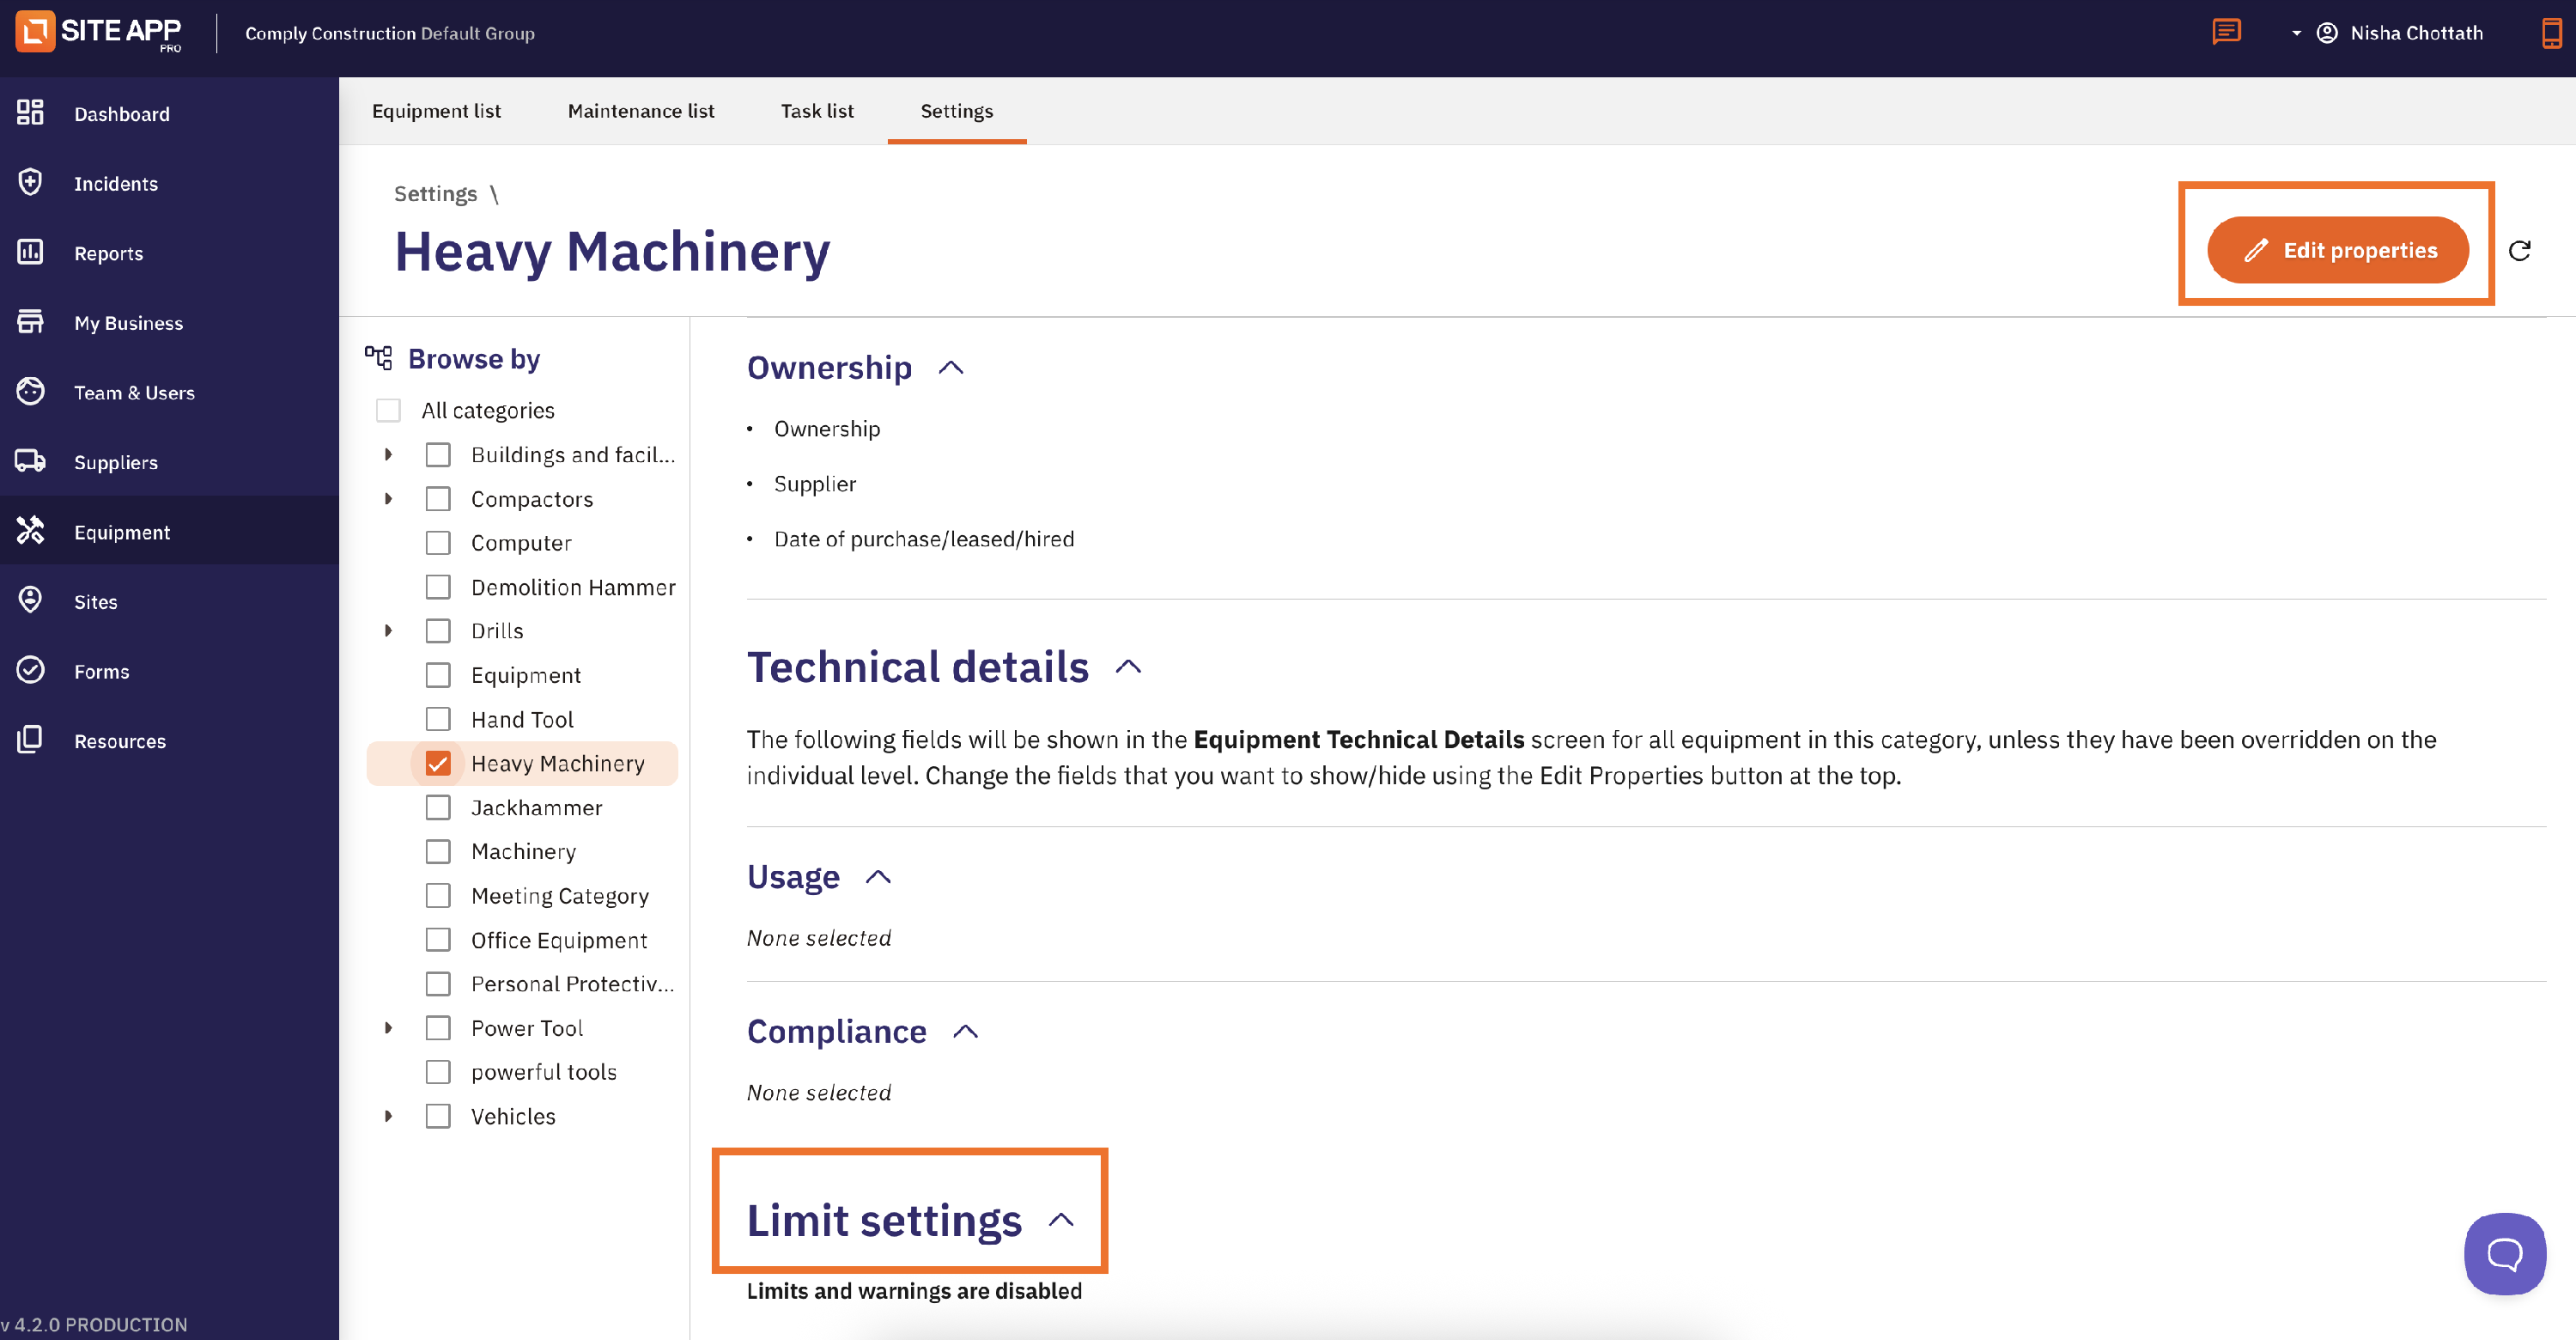This screenshot has height=1340, width=2576.
Task: Collapse the Technical details section chevron
Action: [x=1128, y=667]
